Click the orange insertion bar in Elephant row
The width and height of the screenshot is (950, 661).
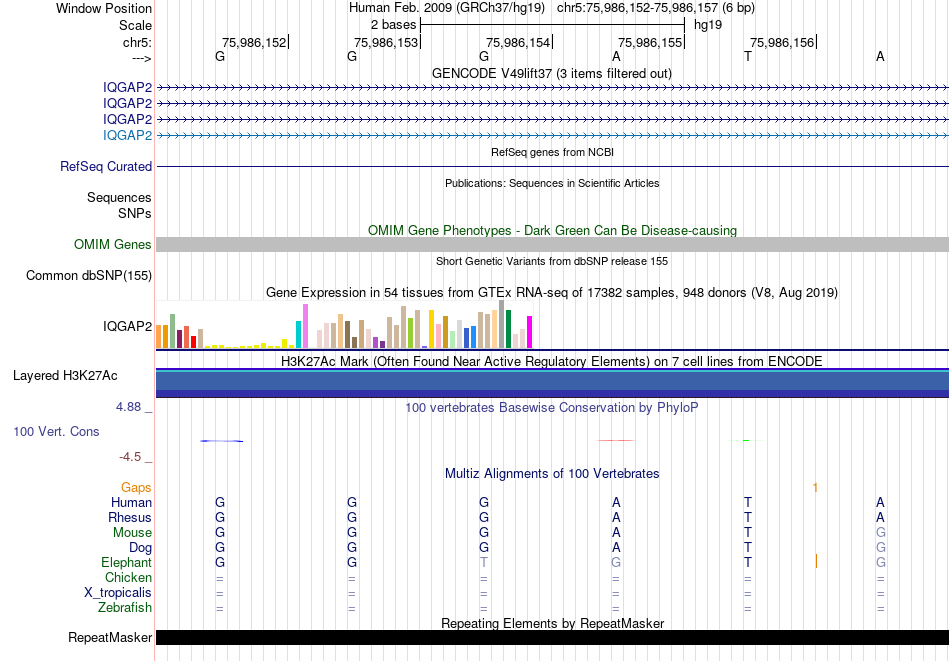(x=816, y=562)
